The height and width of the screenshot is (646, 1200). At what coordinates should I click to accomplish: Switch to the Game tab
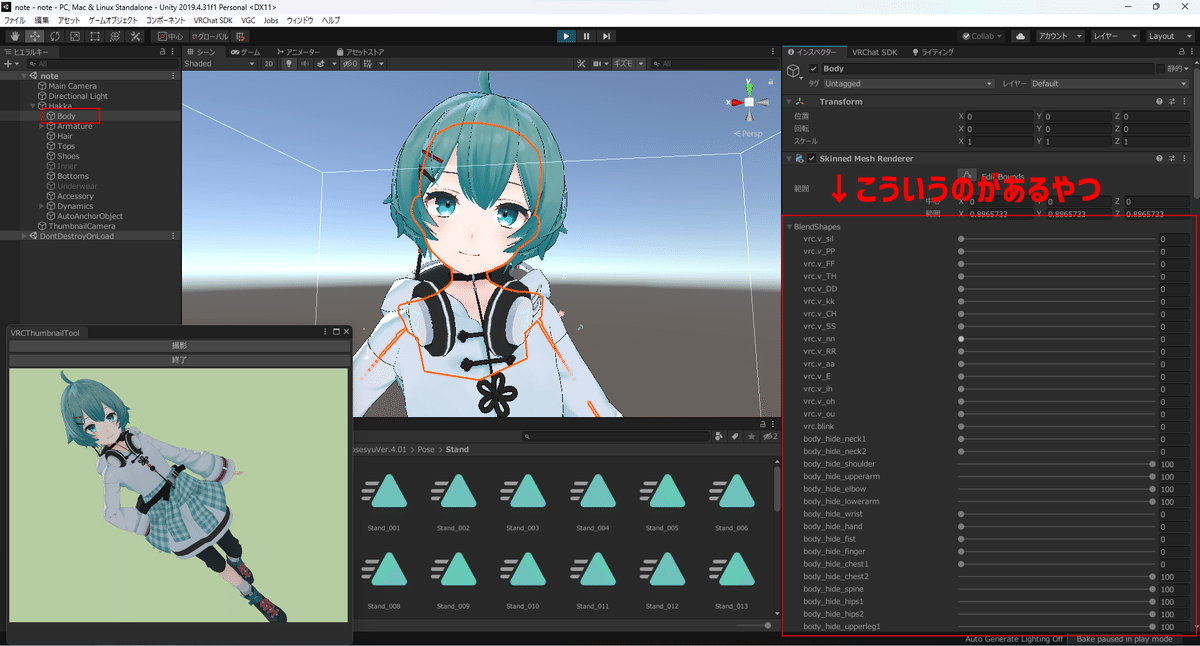click(245, 51)
